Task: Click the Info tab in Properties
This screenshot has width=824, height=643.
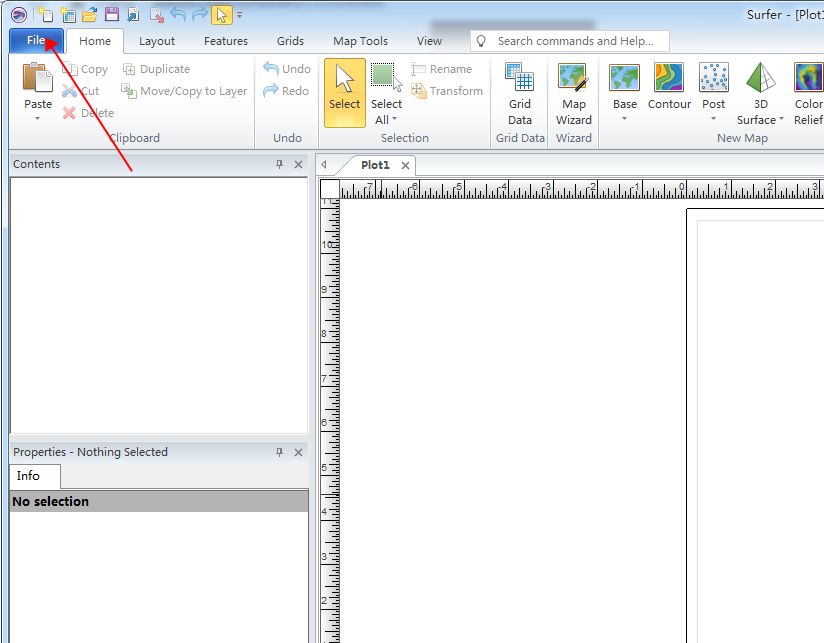Action: 28,476
